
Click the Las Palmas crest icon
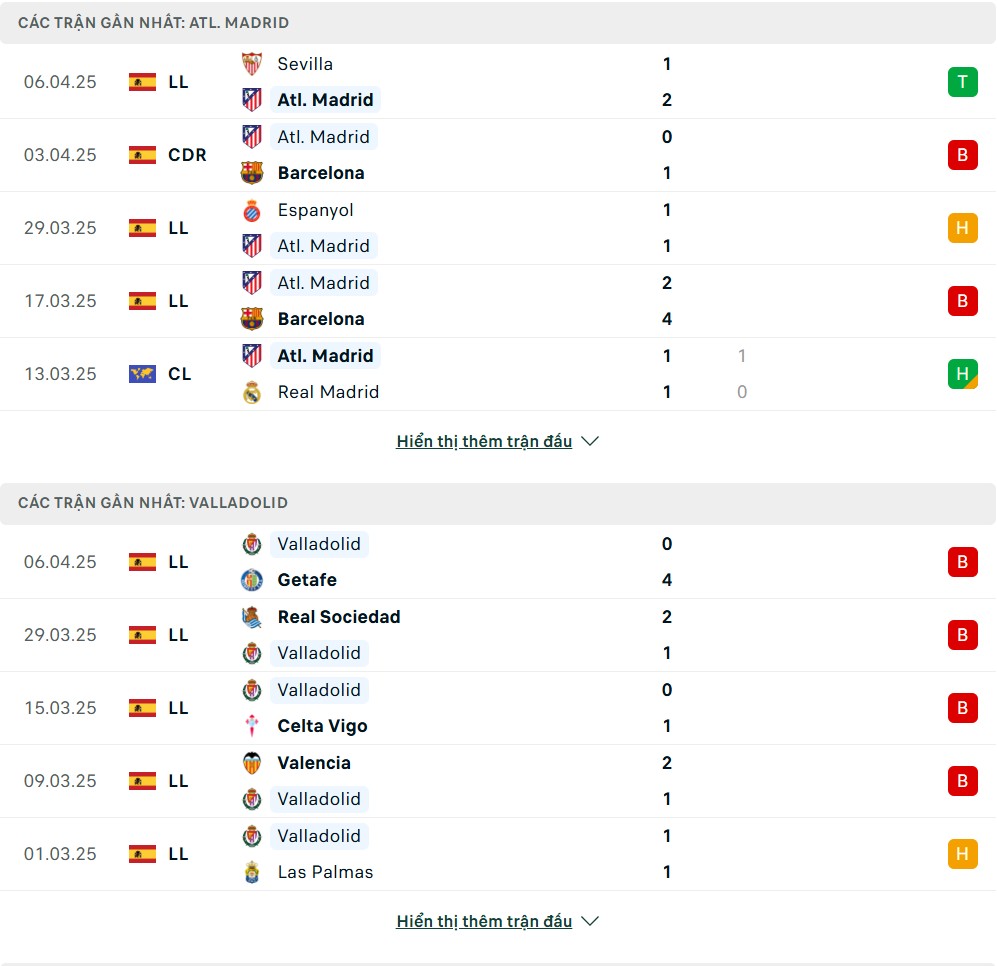coord(252,872)
